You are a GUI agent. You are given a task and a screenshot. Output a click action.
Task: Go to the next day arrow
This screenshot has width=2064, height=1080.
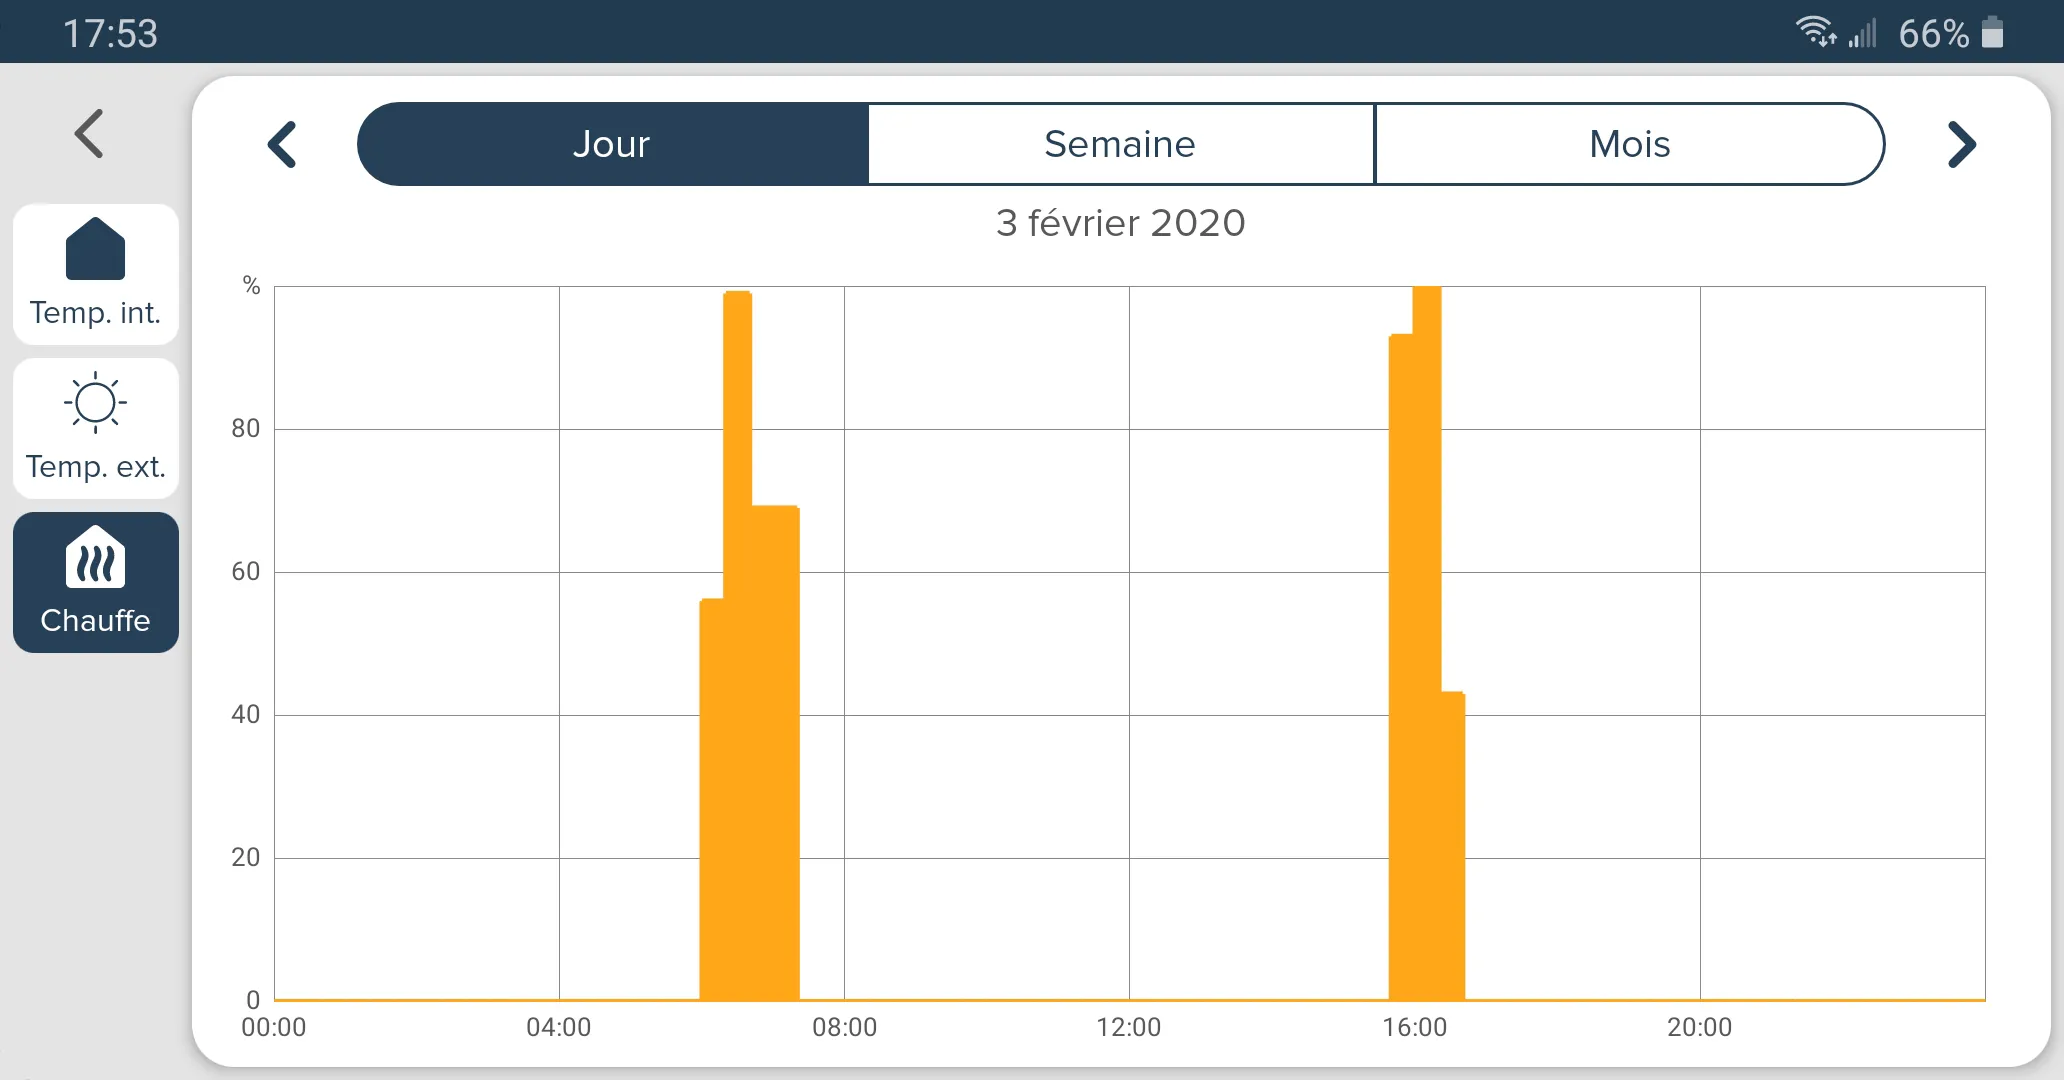(x=1962, y=144)
